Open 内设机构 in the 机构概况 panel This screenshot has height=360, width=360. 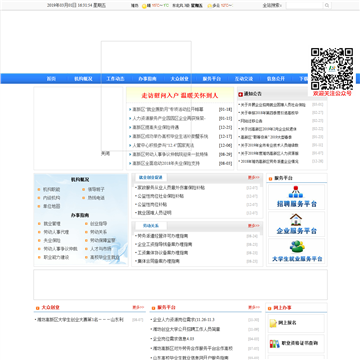click(x=52, y=198)
